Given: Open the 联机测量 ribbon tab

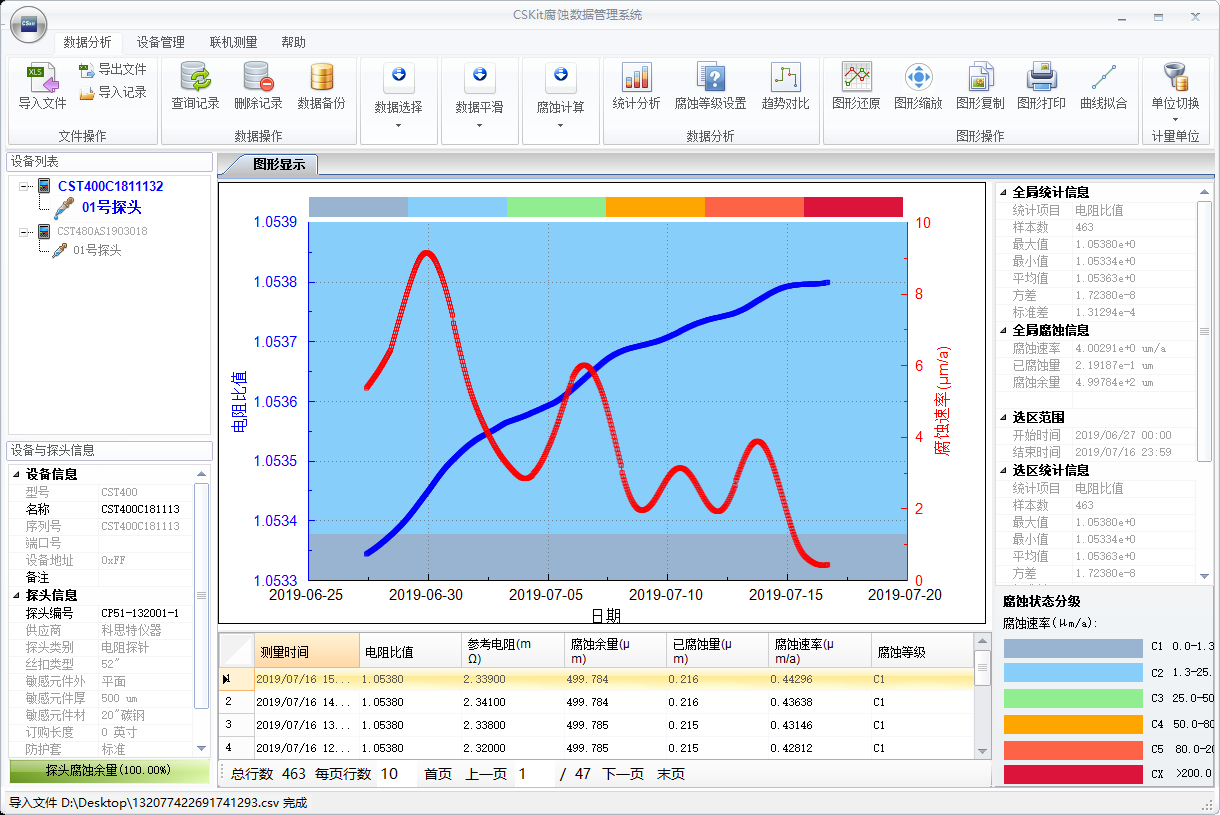Looking at the screenshot, I should point(233,42).
